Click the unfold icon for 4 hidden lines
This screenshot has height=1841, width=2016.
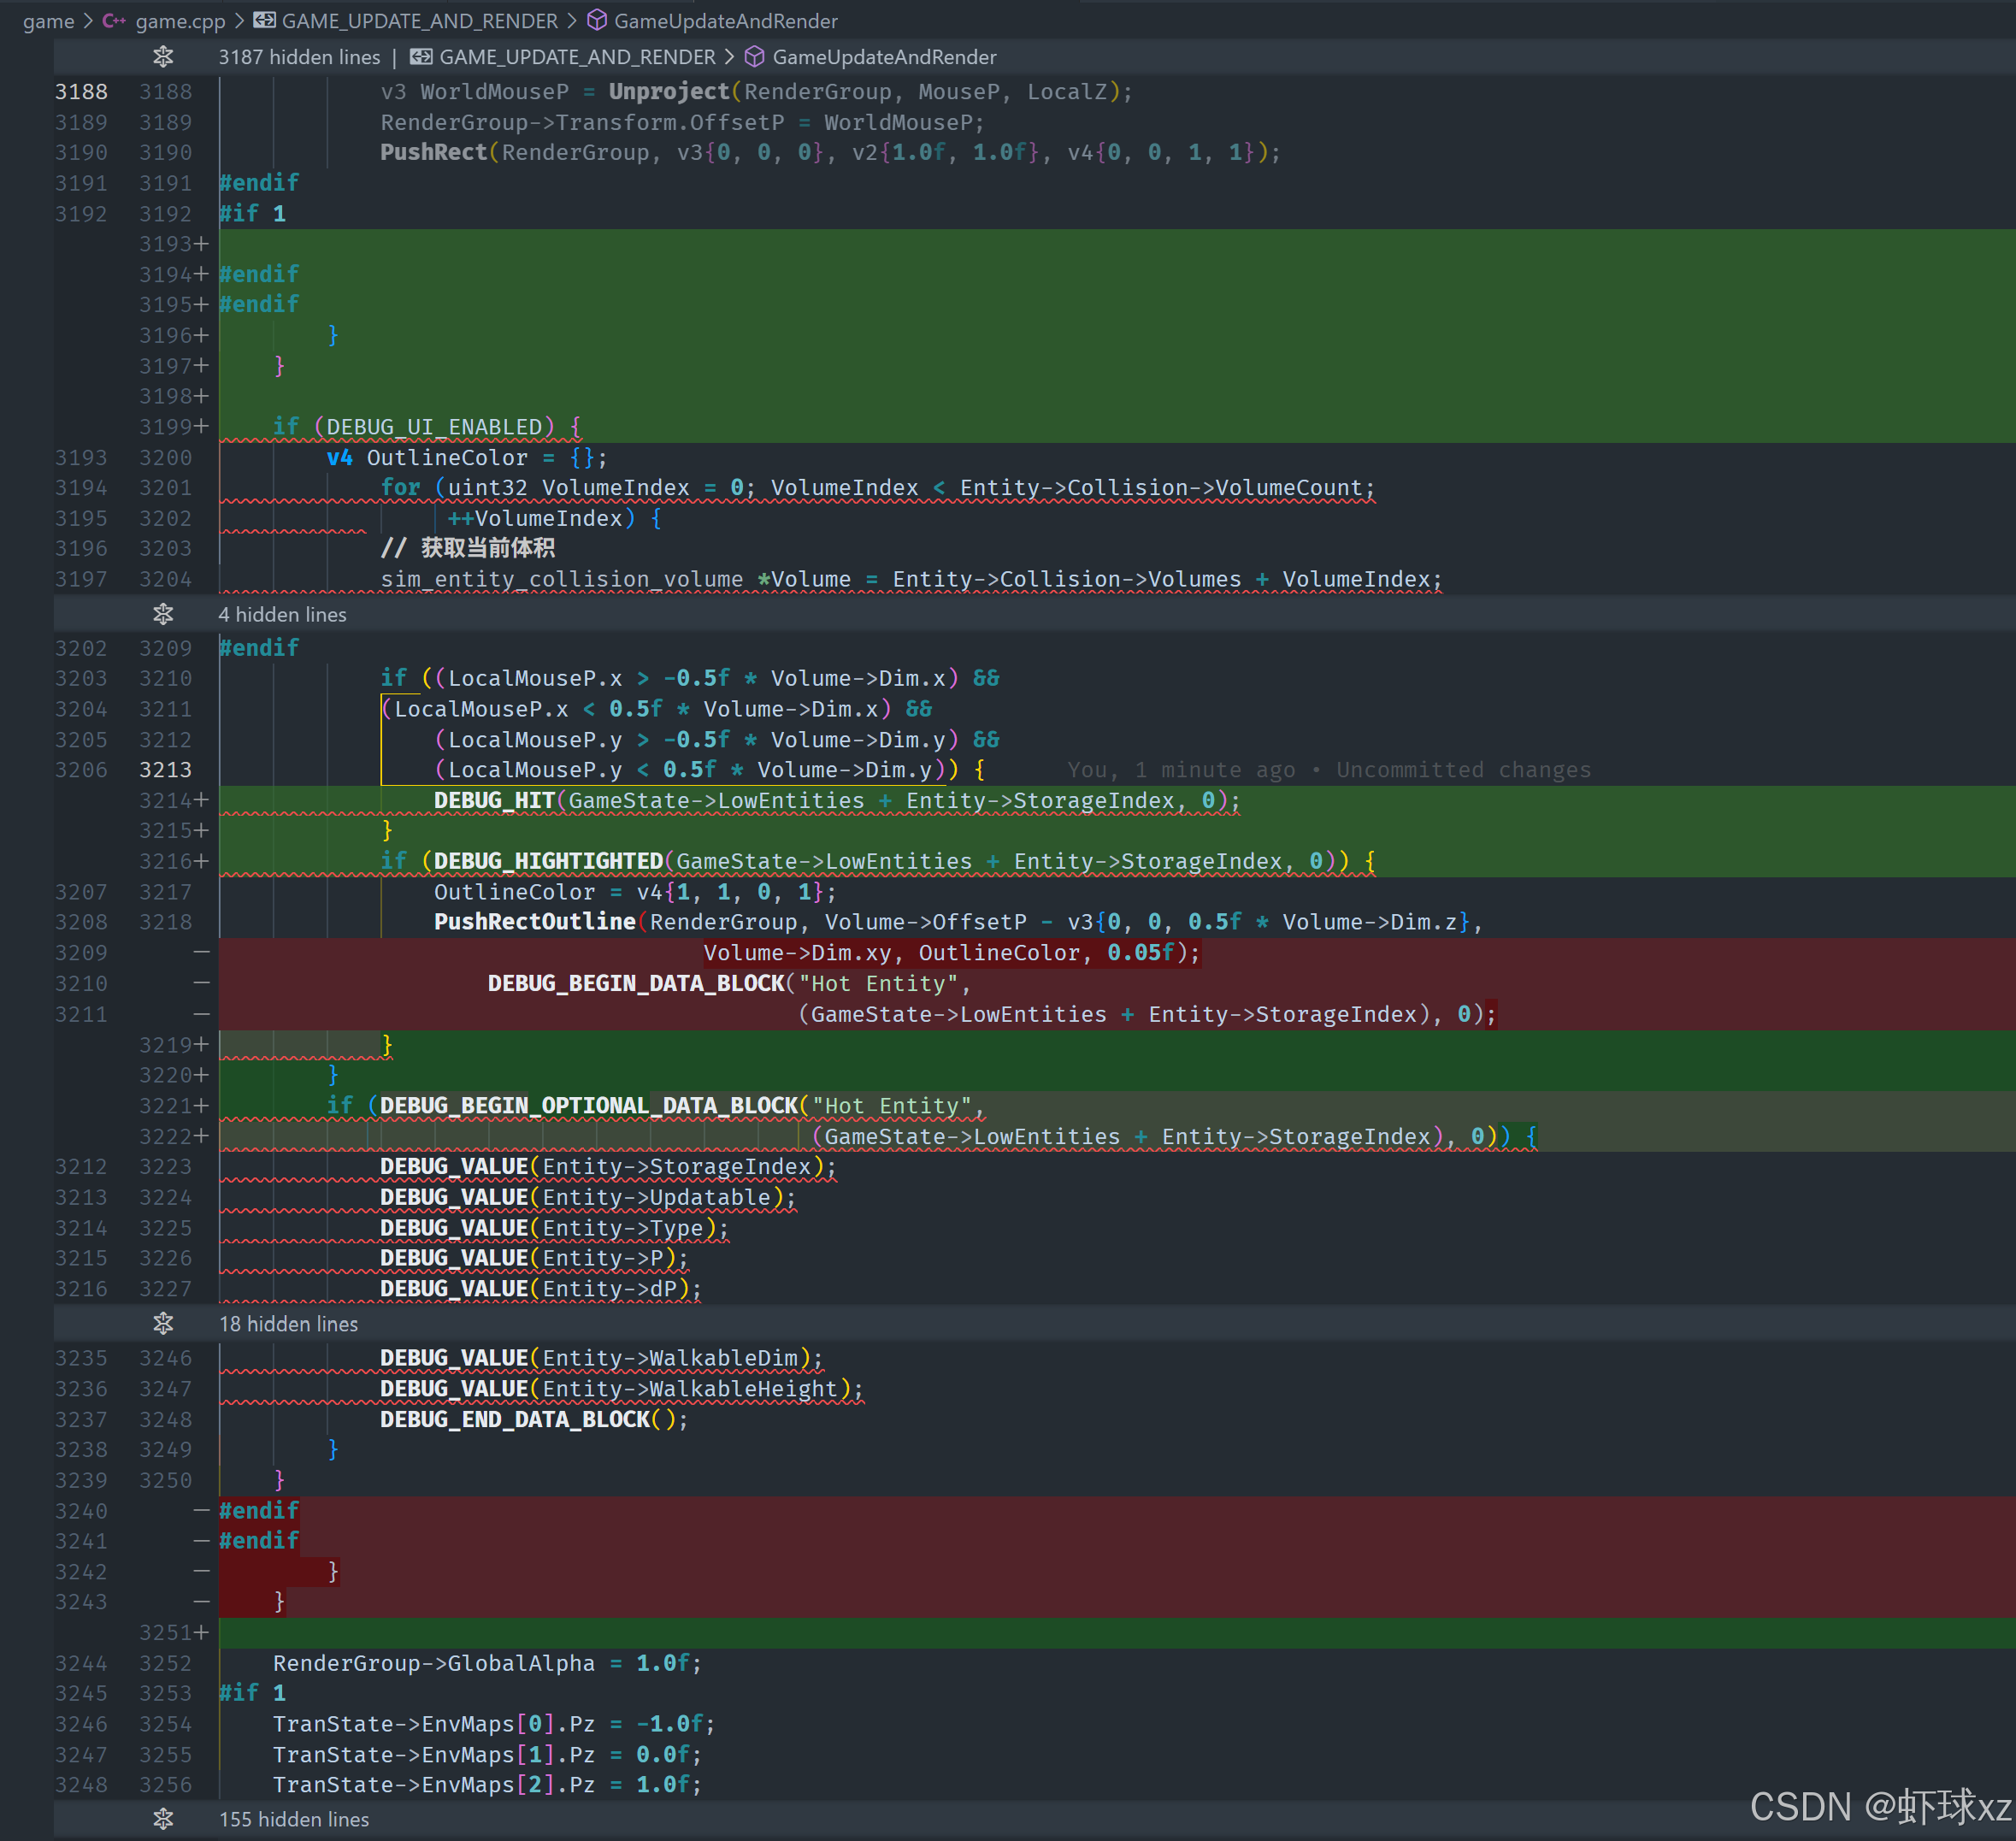[163, 614]
